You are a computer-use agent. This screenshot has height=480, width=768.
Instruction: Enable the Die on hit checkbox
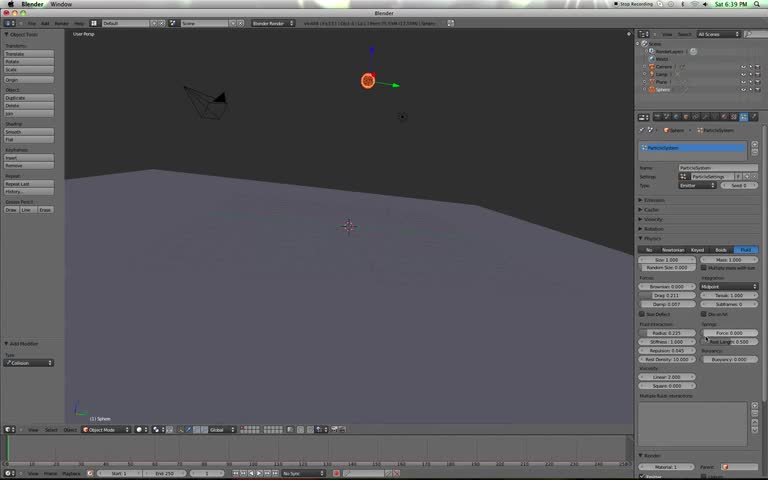[704, 314]
